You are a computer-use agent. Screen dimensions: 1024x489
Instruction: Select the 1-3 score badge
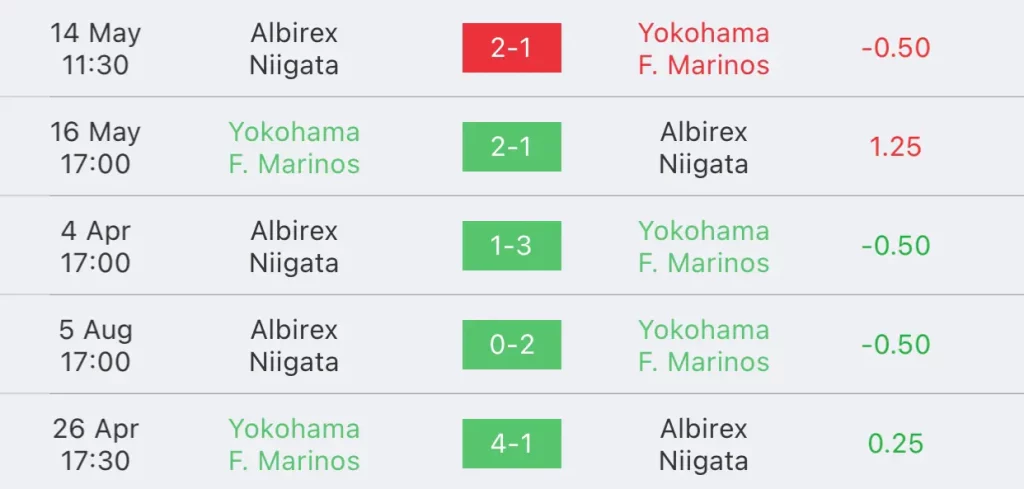point(511,245)
